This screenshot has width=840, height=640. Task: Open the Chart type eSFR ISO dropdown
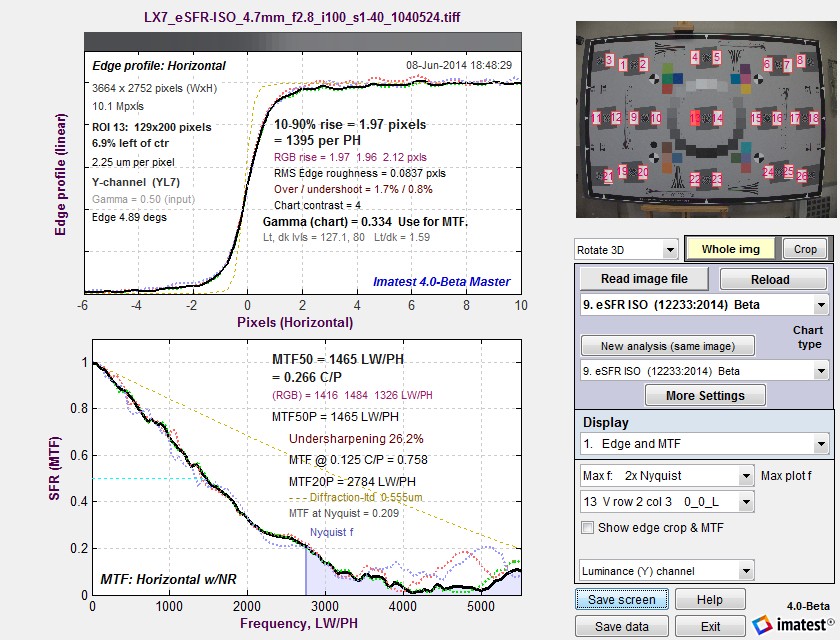point(704,371)
